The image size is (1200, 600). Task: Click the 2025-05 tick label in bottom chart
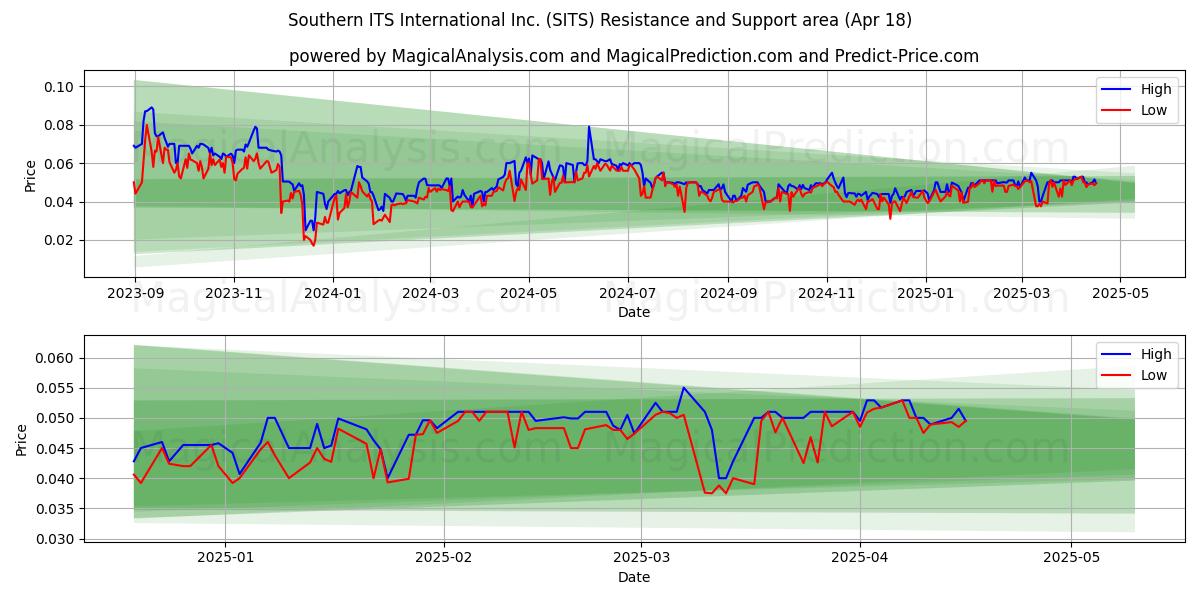point(1071,558)
